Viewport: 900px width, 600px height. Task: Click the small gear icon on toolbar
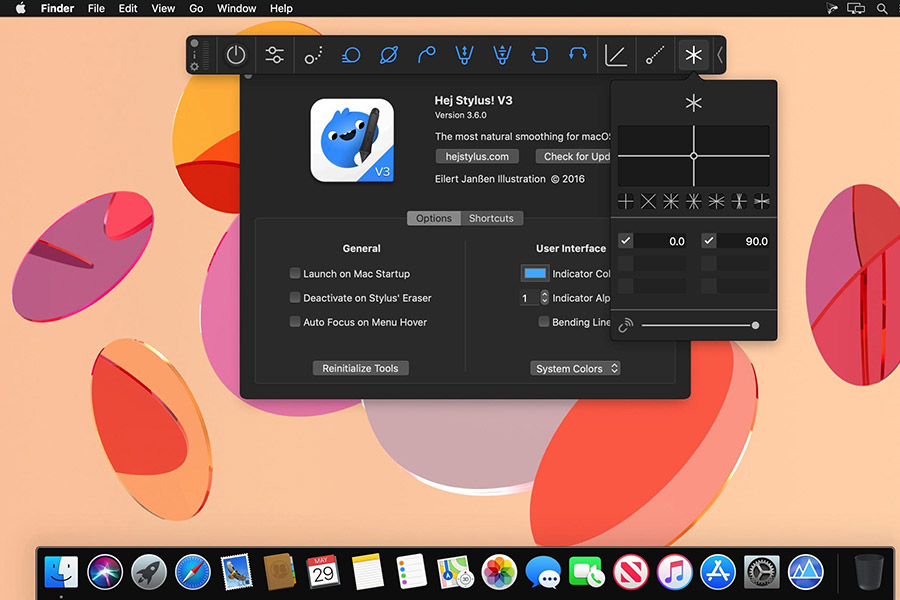click(x=195, y=67)
